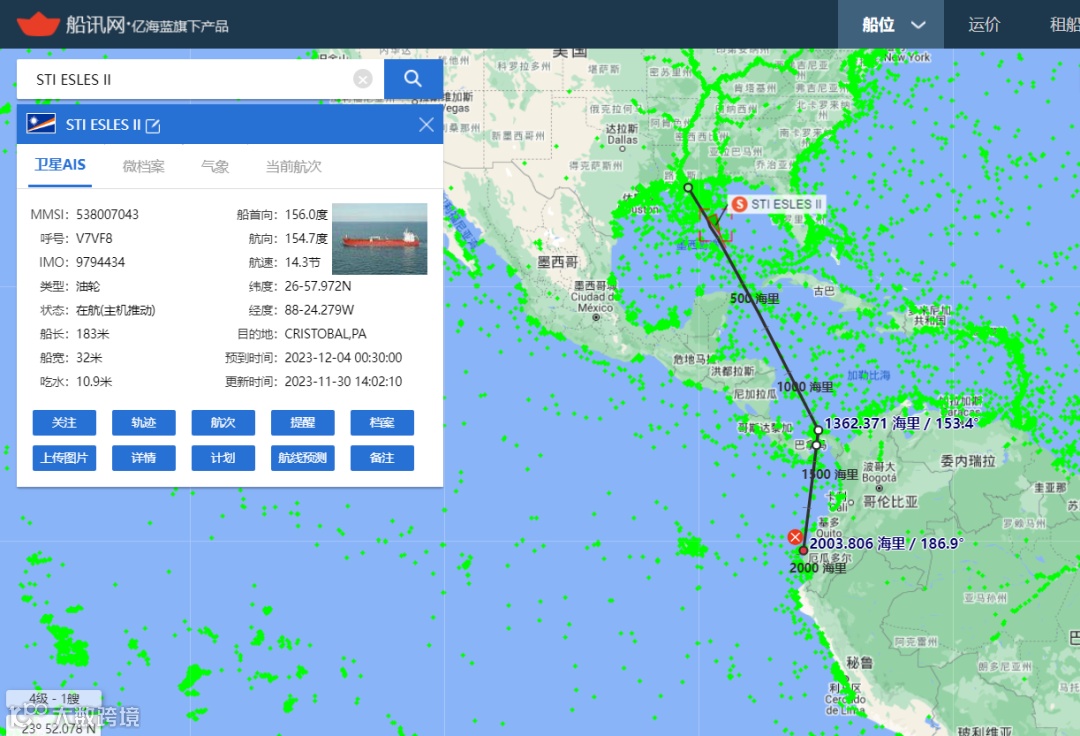Click the MMSI value 538007043
The height and width of the screenshot is (736, 1080).
pyautogui.click(x=107, y=215)
